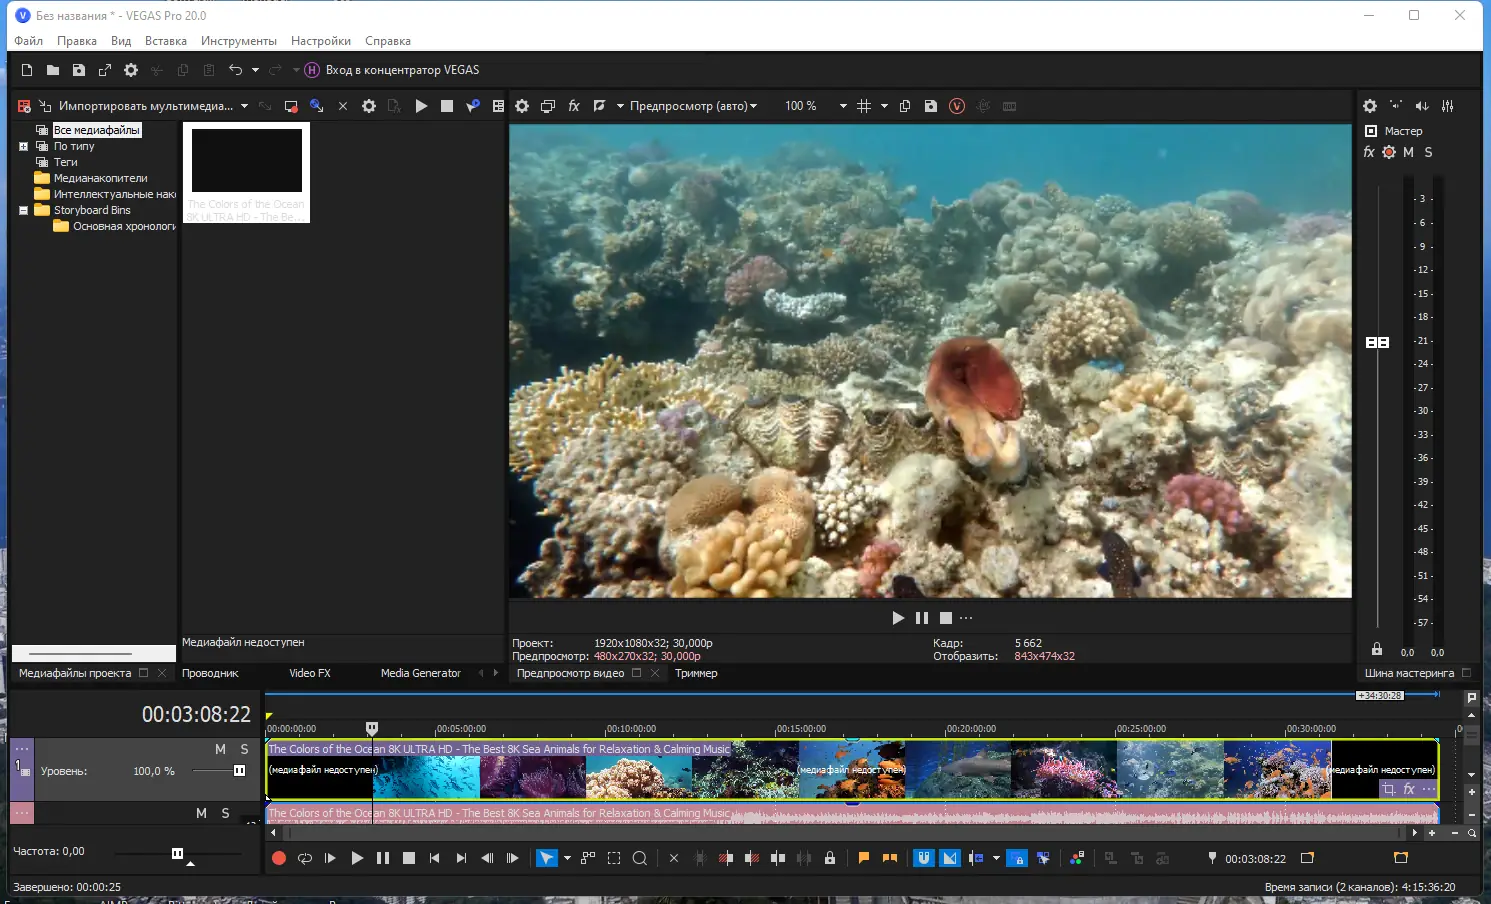The width and height of the screenshot is (1491, 904).
Task: Open project video properties gear in preview
Action: [522, 106]
